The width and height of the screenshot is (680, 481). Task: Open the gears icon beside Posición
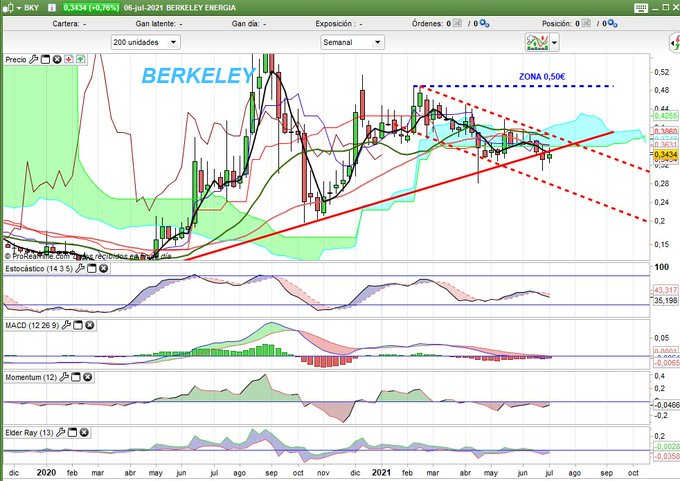click(612, 23)
